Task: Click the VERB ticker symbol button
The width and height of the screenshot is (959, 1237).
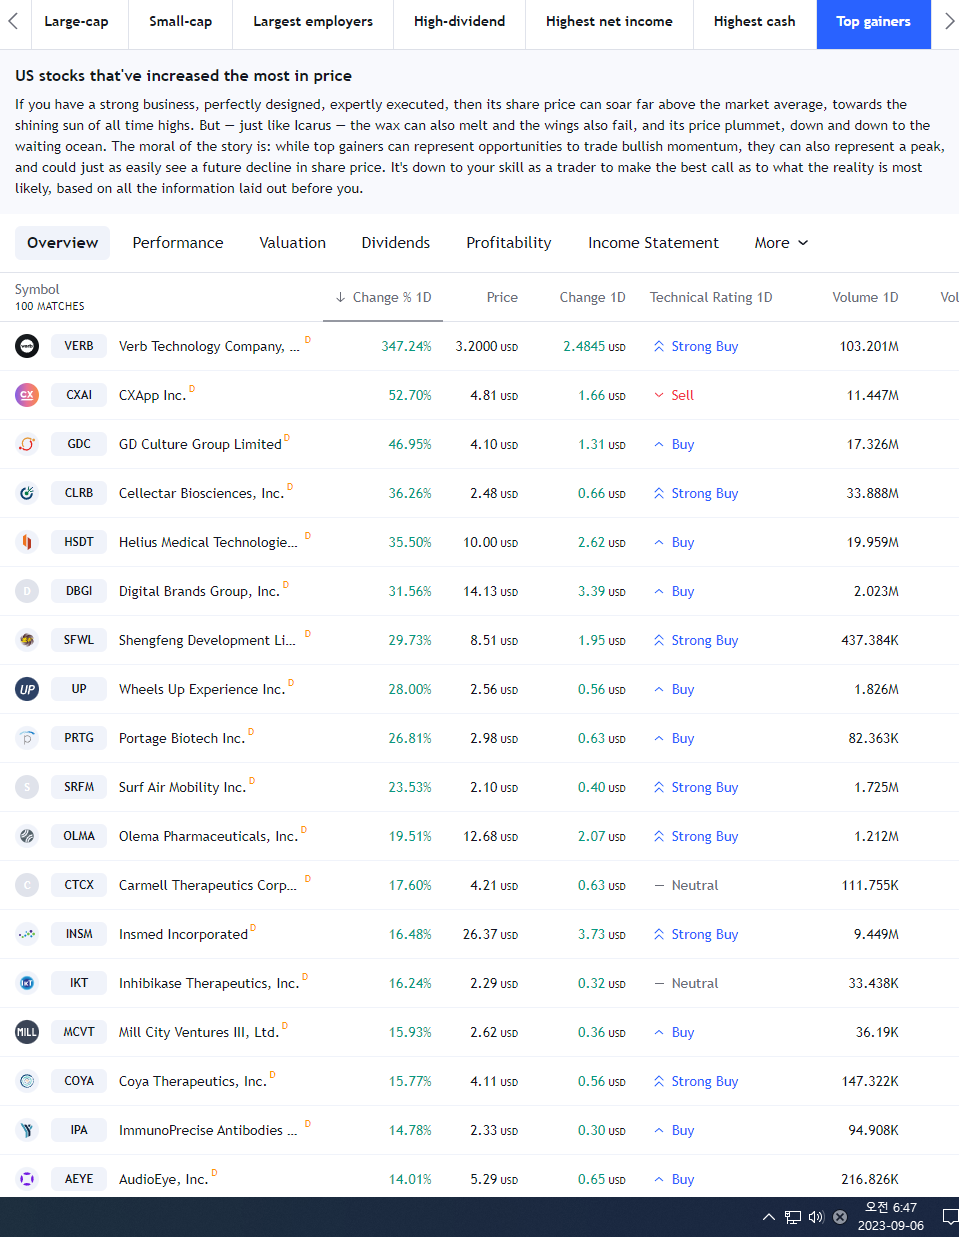Action: tap(79, 346)
